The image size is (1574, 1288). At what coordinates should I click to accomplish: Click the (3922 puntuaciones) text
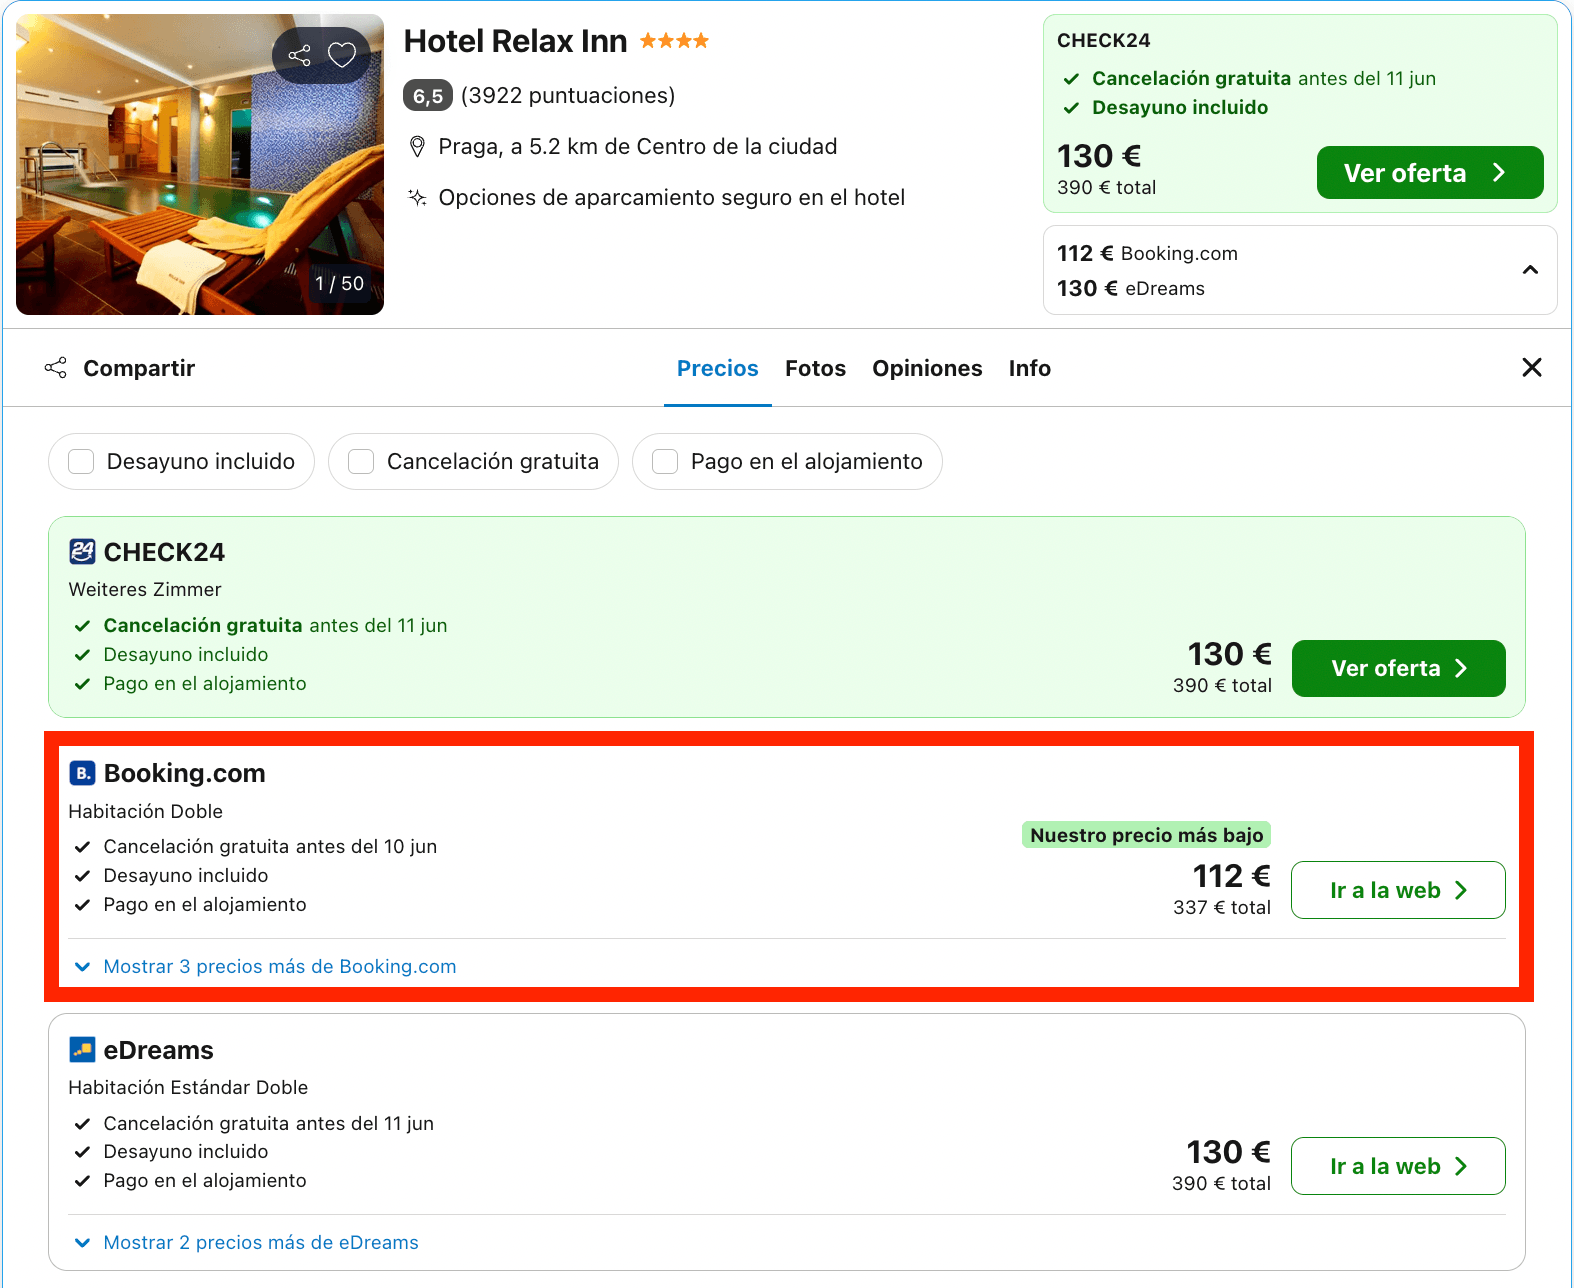[x=568, y=95]
